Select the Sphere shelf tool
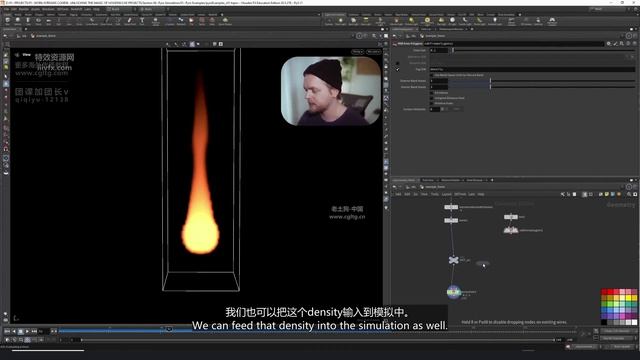 click(18, 21)
